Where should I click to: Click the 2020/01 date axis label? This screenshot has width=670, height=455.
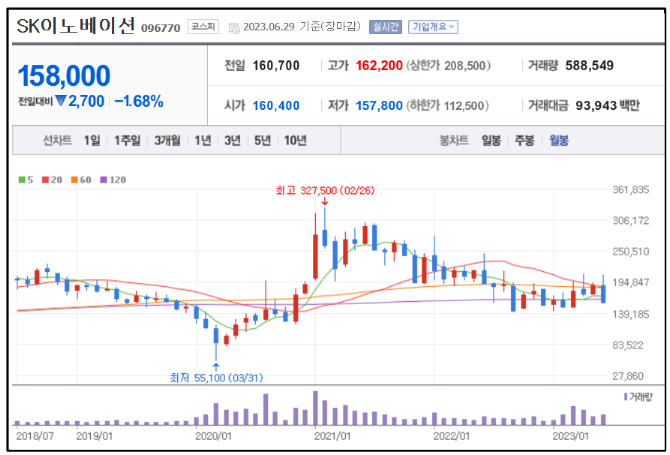point(213,436)
